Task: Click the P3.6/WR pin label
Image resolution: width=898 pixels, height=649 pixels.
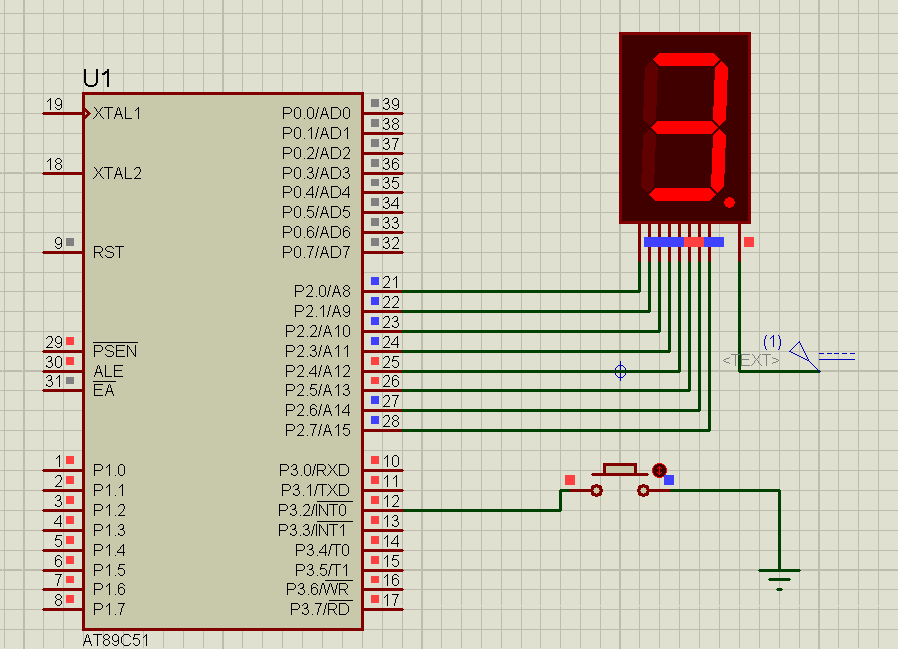Action: [318, 588]
